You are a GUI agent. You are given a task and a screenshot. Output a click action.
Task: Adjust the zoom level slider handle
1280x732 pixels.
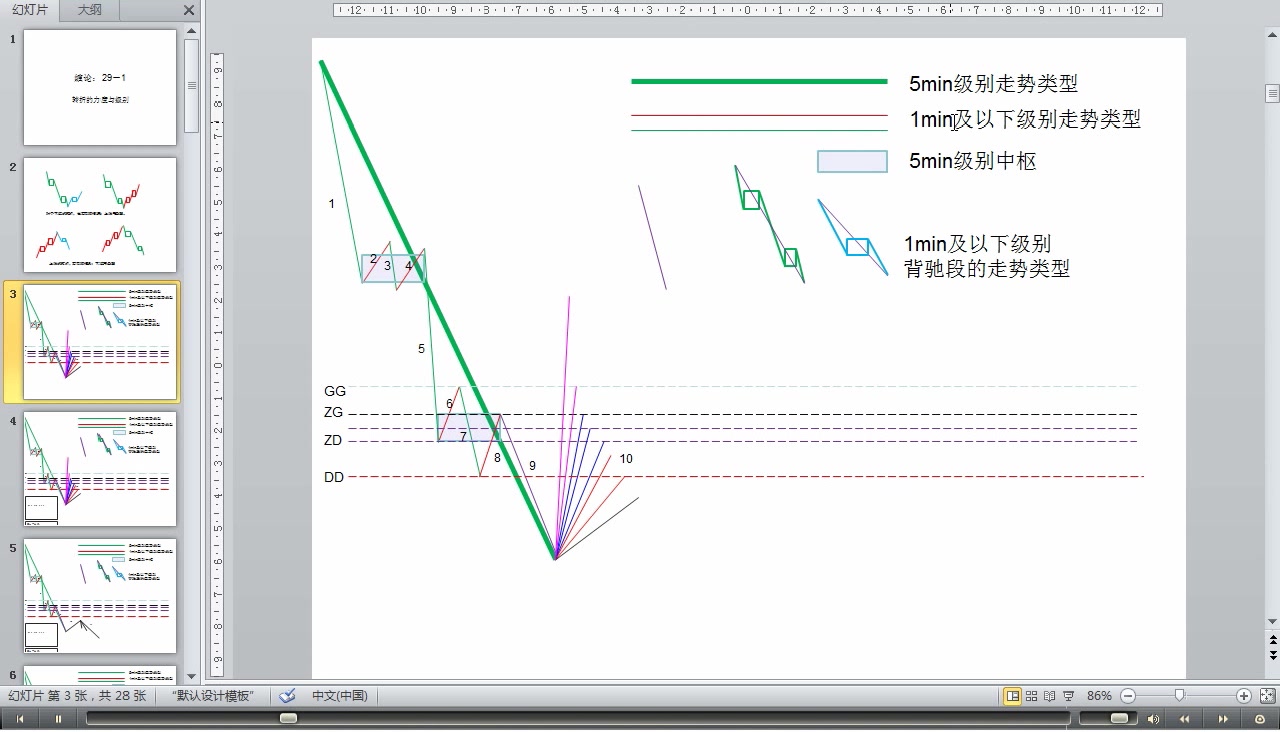(1180, 696)
